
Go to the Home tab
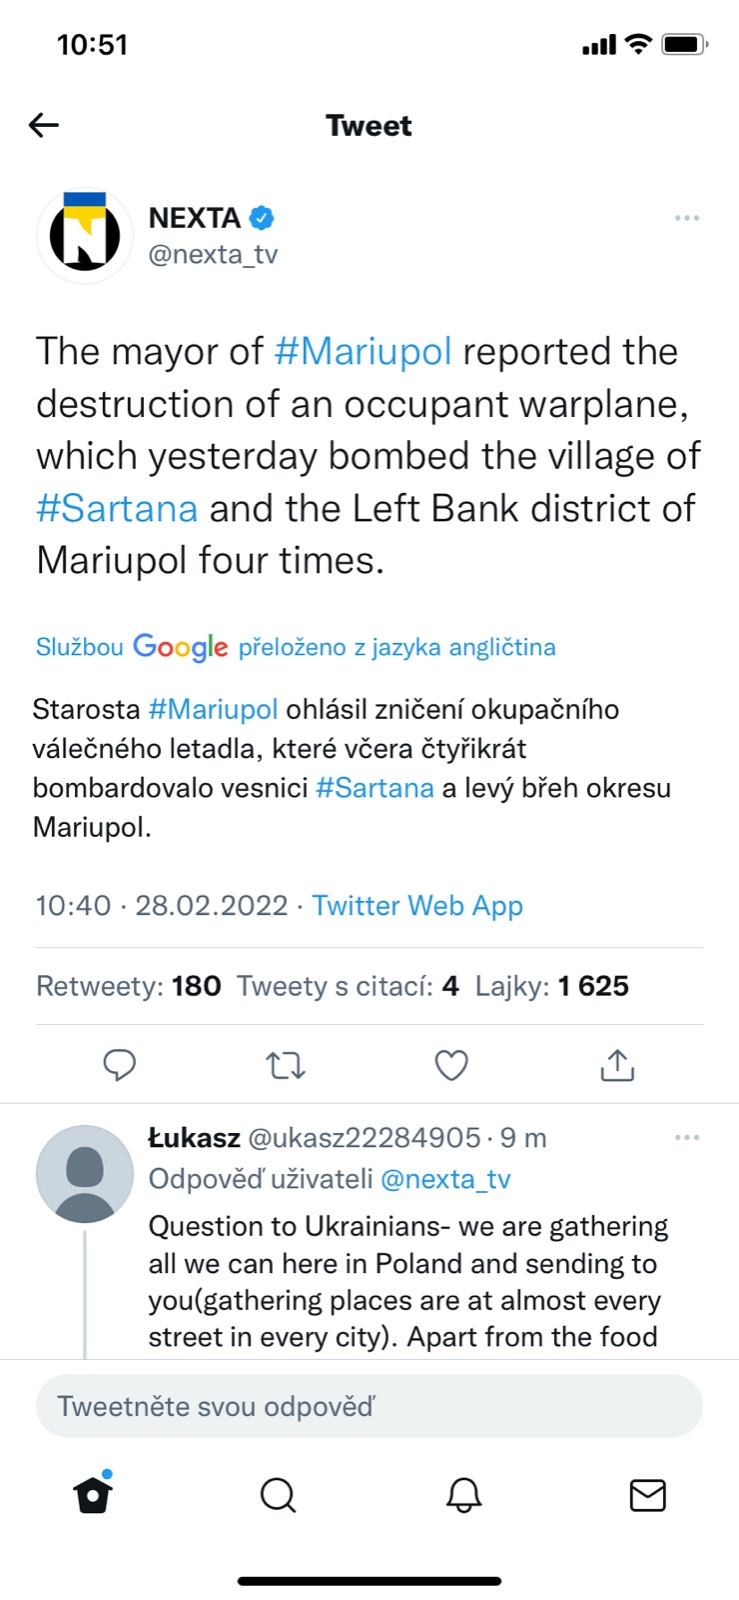pos(93,1495)
